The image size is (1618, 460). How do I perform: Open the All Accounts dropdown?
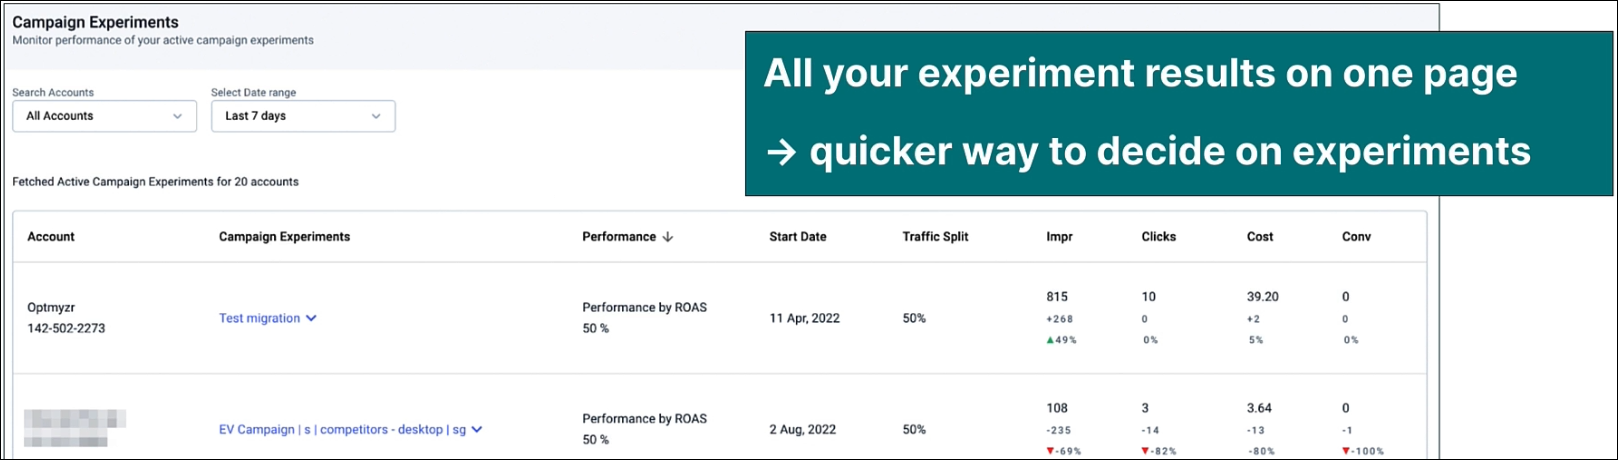[x=104, y=116]
